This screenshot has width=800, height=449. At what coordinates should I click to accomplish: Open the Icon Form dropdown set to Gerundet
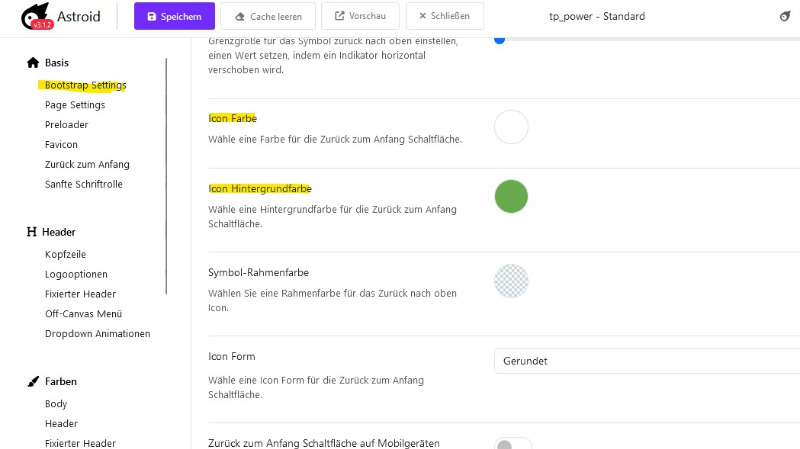tap(647, 361)
